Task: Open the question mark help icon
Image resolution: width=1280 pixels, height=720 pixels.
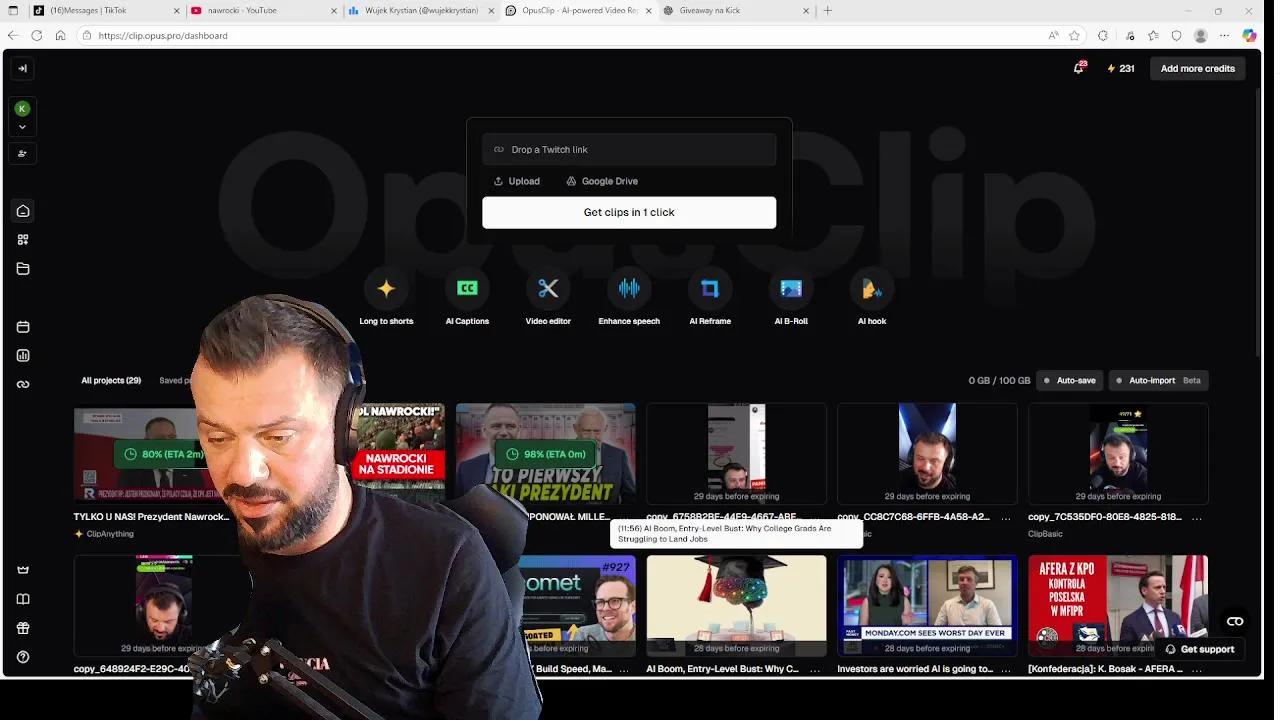Action: 23,657
